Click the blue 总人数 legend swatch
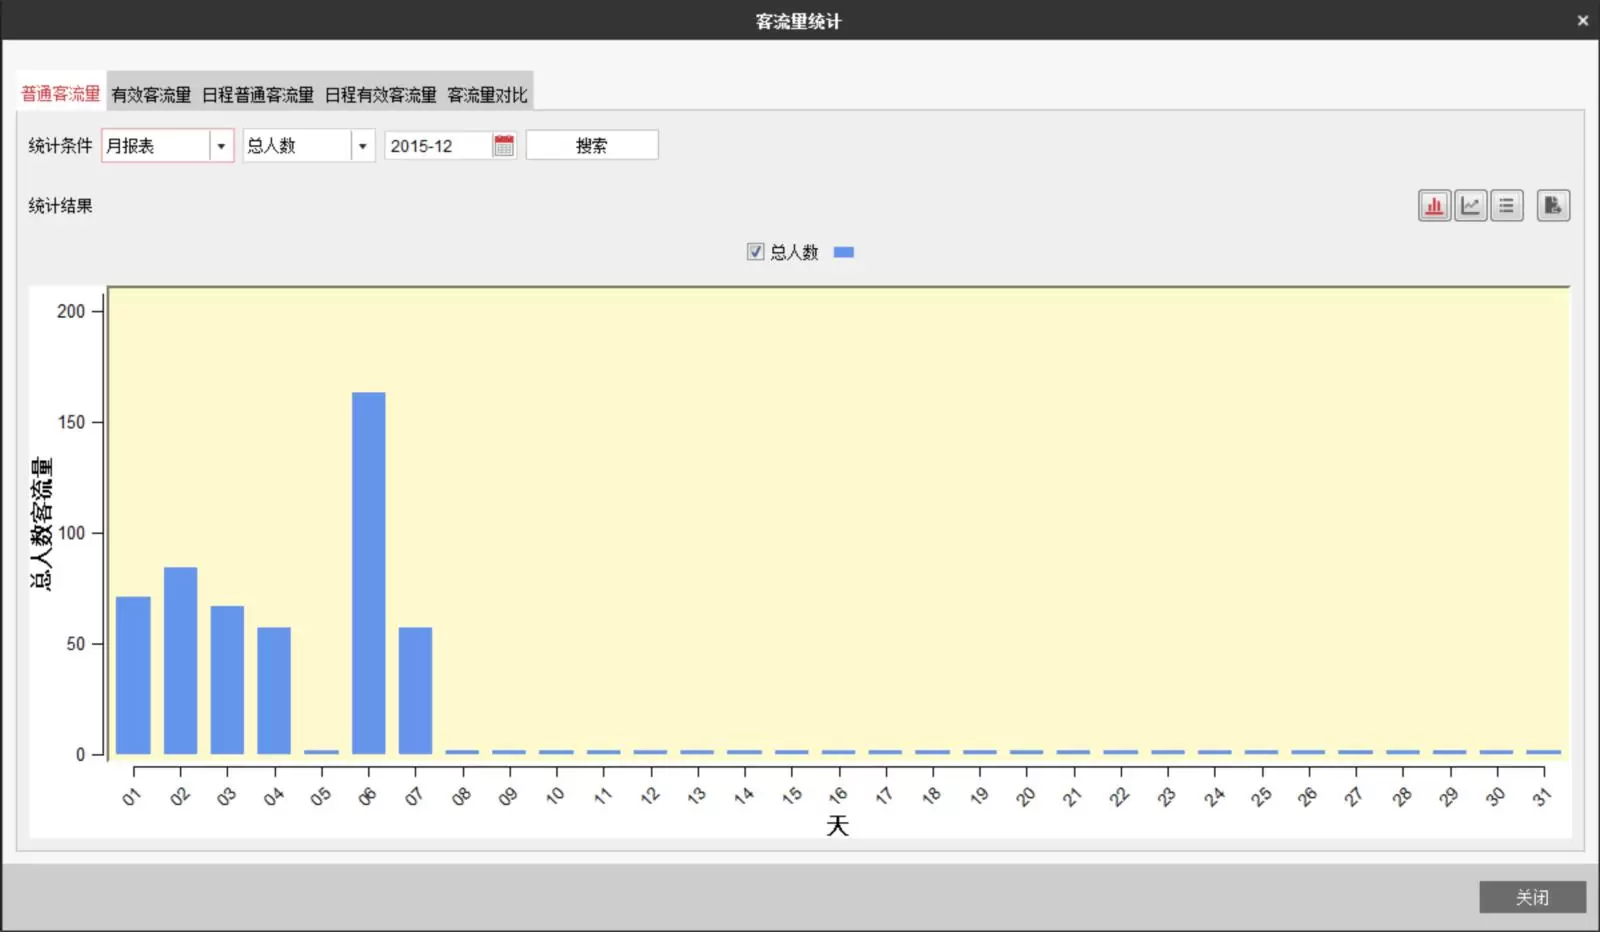Image resolution: width=1600 pixels, height=932 pixels. coord(843,252)
